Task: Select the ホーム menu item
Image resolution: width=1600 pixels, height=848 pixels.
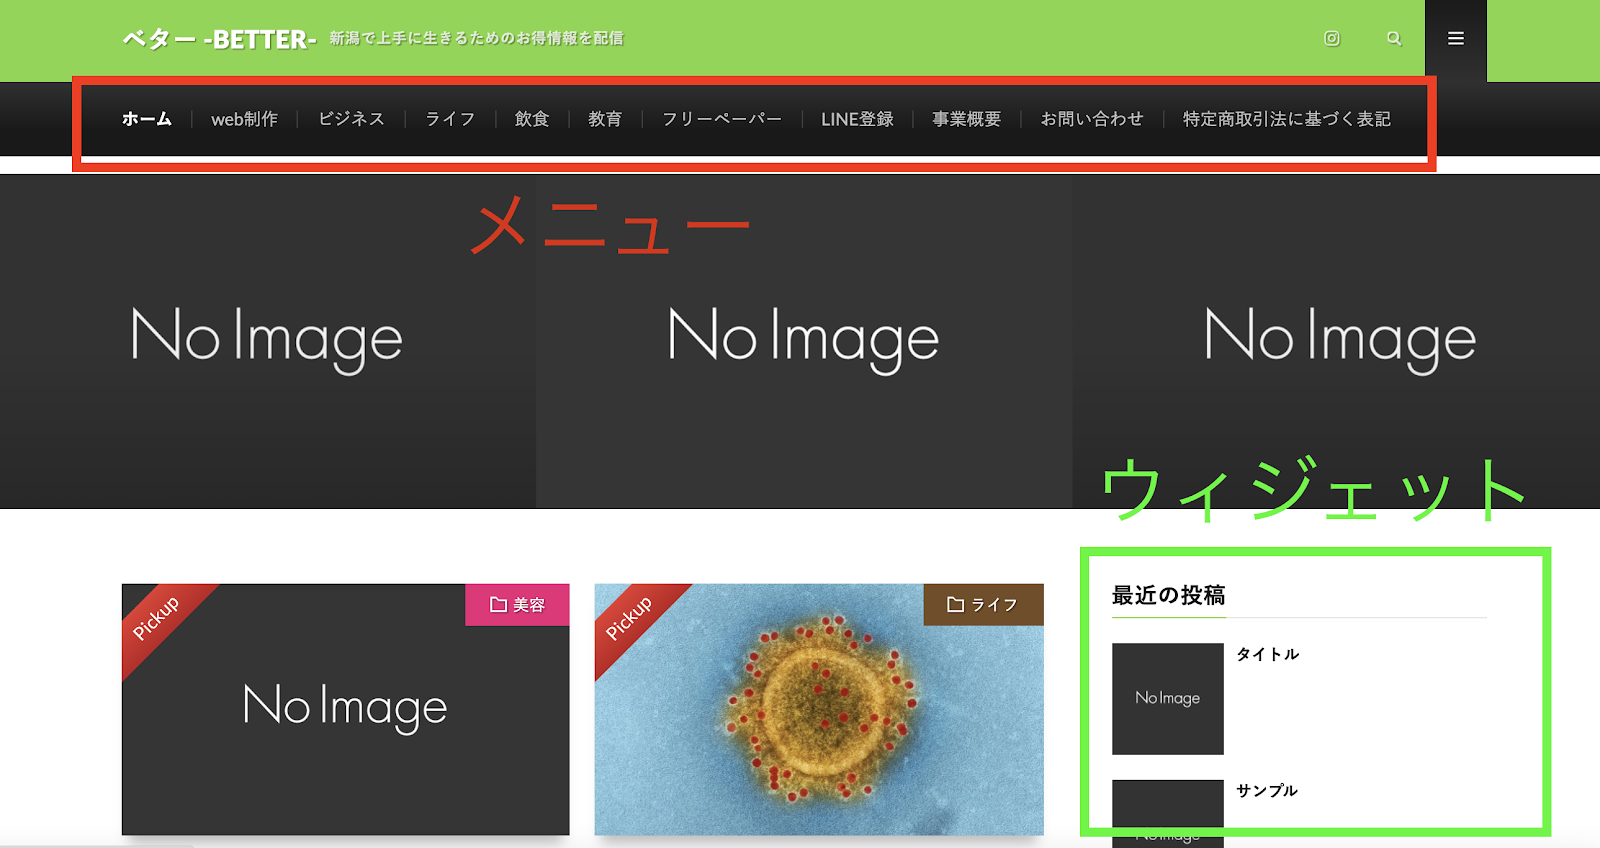Action: coord(147,119)
